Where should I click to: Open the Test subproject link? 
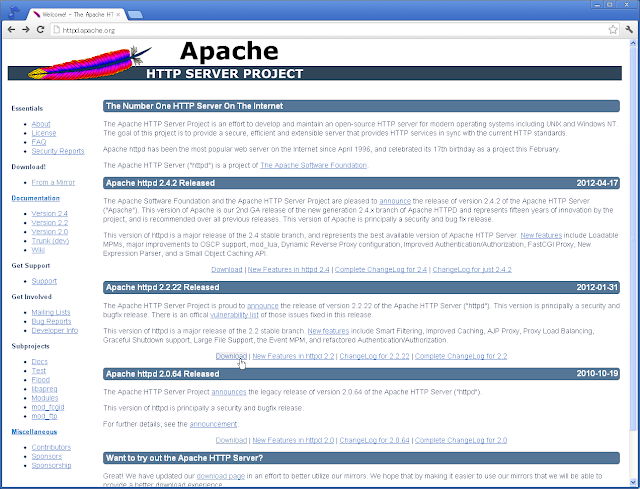[x=39, y=371]
